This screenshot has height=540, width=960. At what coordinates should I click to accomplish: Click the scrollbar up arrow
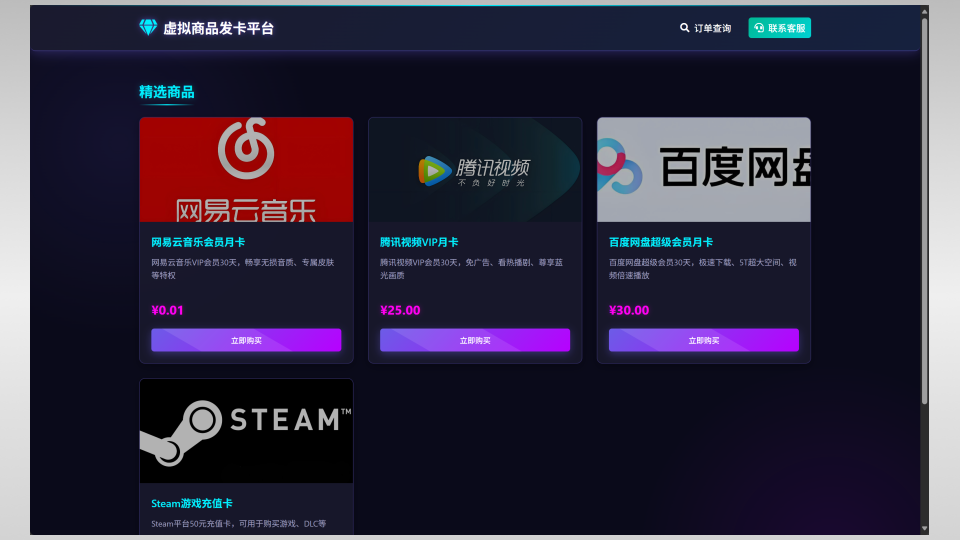click(x=924, y=12)
